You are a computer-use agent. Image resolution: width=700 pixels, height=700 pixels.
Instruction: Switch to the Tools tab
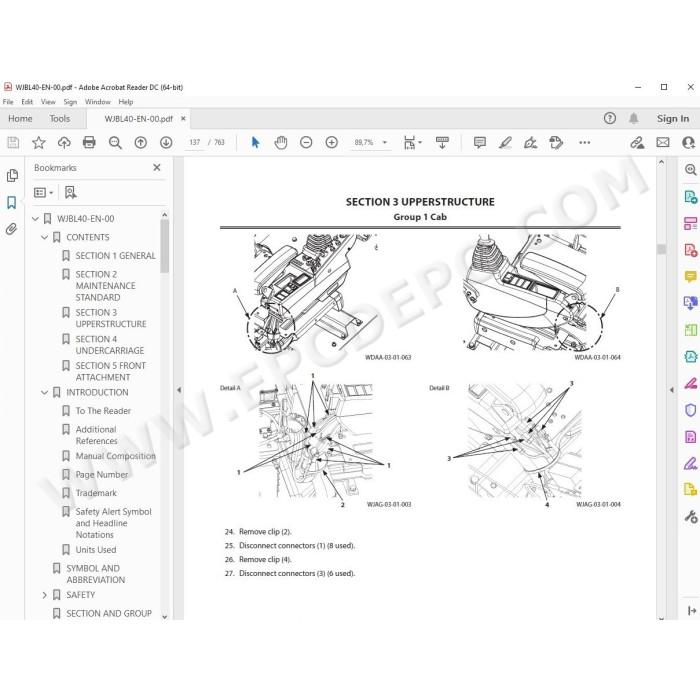[x=60, y=119]
